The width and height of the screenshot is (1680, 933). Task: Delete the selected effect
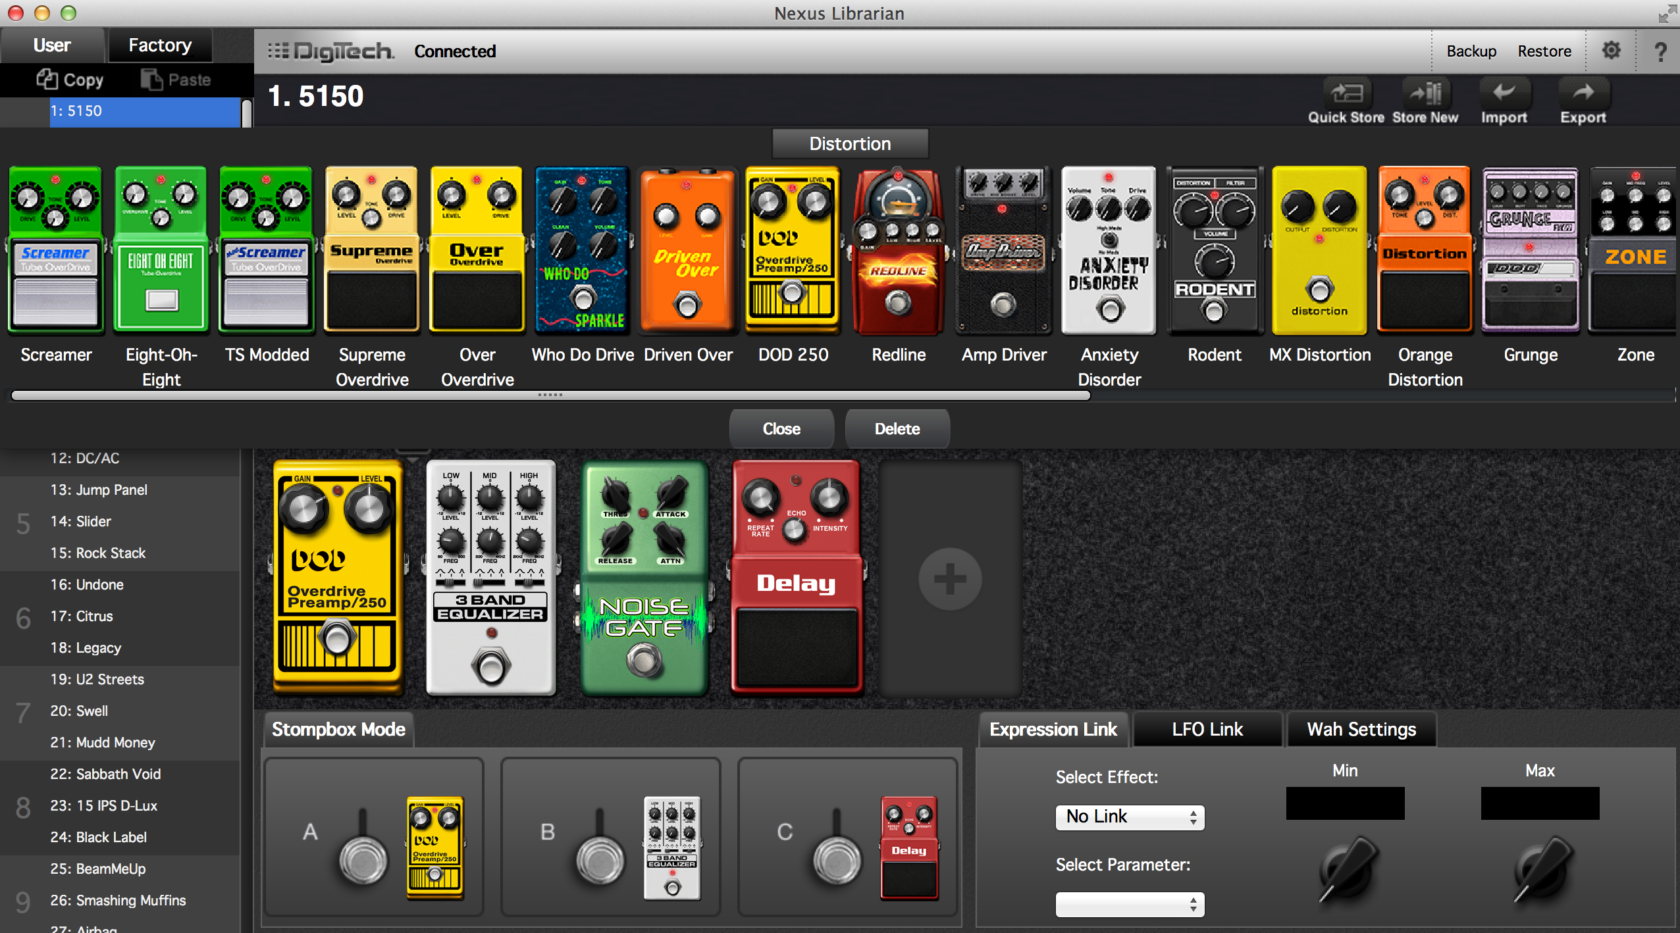(x=897, y=429)
